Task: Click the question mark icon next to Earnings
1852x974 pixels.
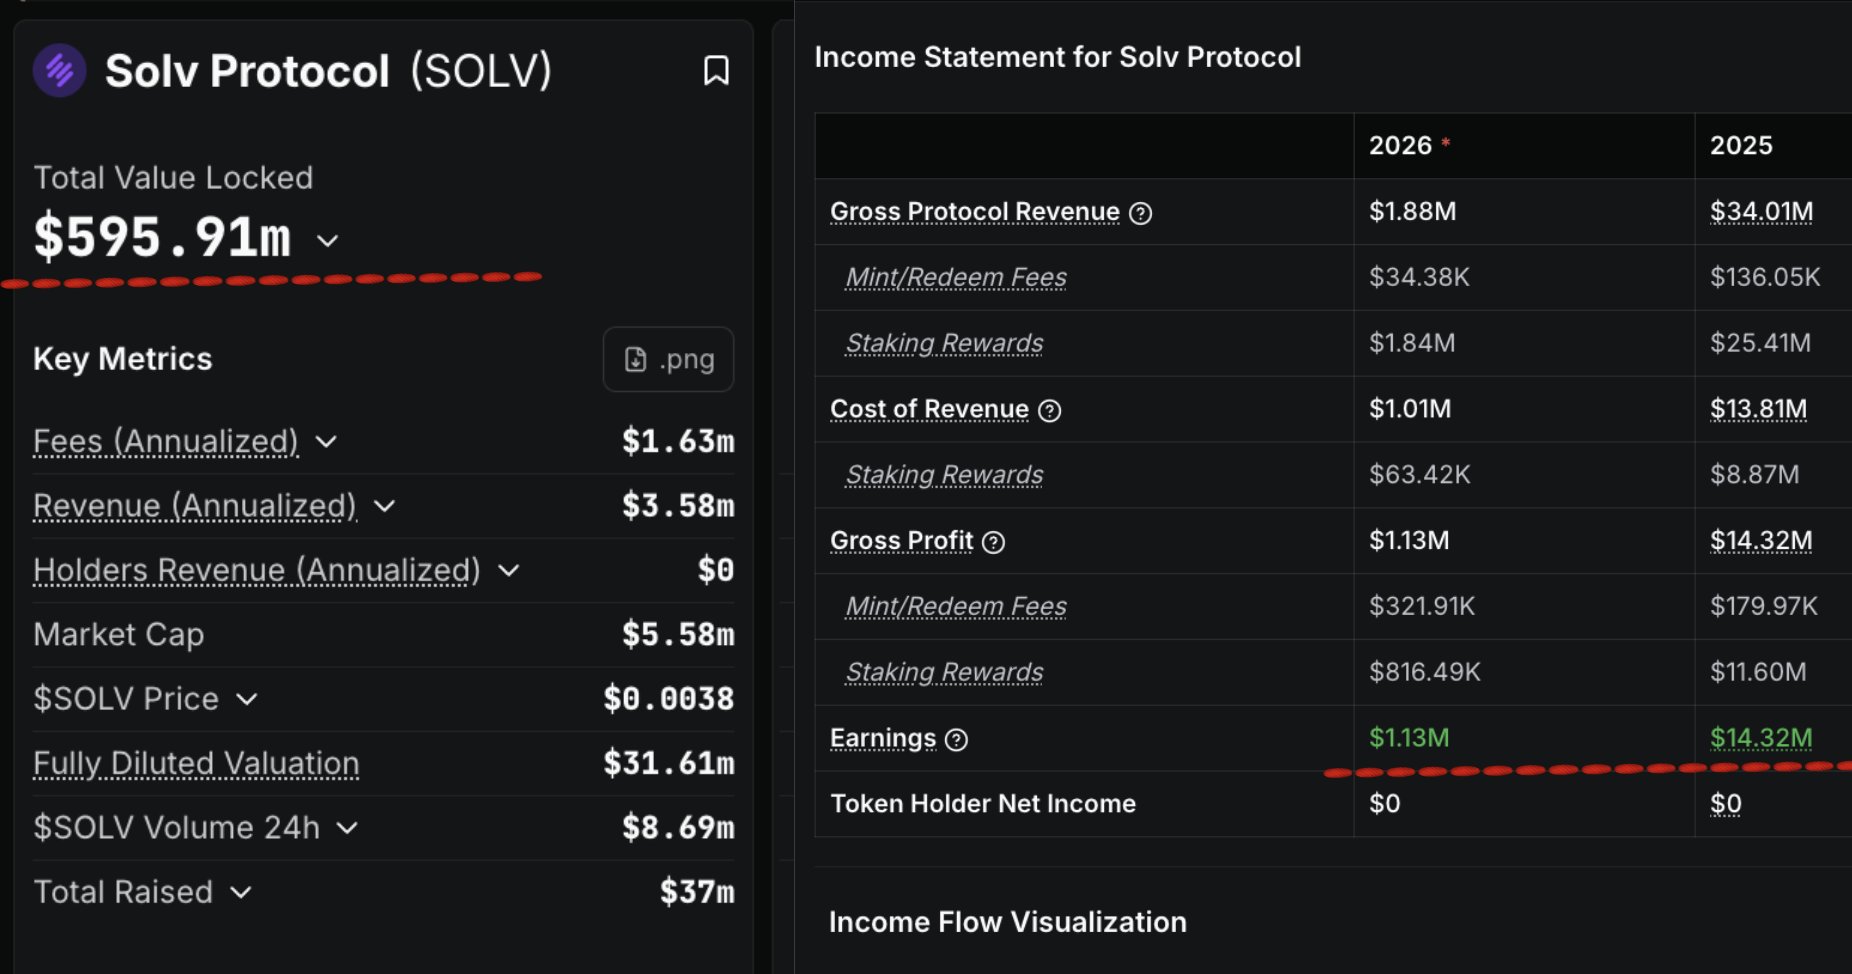Action: 957,740
